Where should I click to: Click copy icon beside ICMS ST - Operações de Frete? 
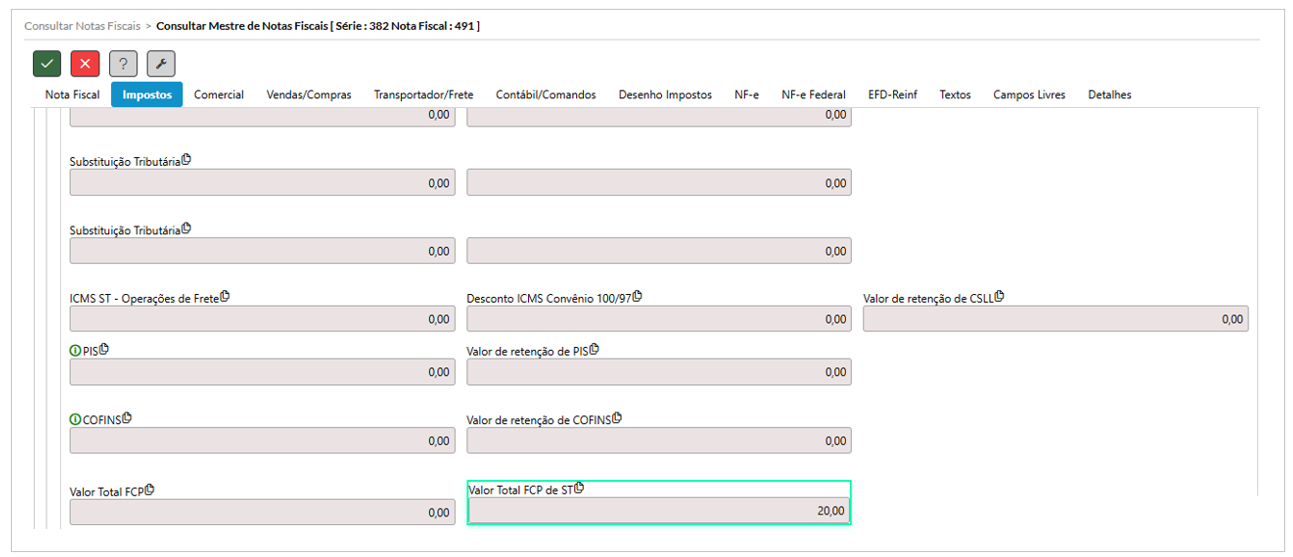[225, 296]
